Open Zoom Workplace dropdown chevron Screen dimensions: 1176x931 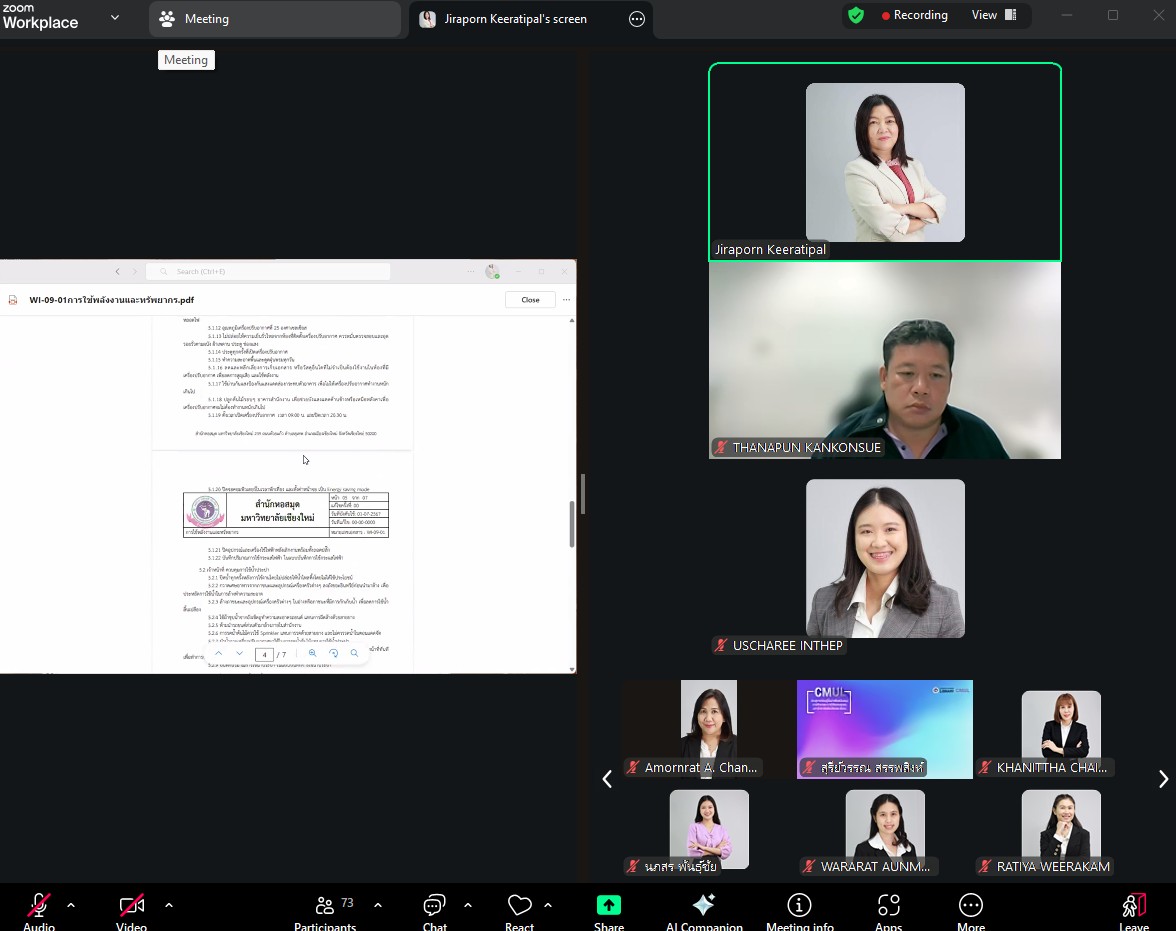115,17
